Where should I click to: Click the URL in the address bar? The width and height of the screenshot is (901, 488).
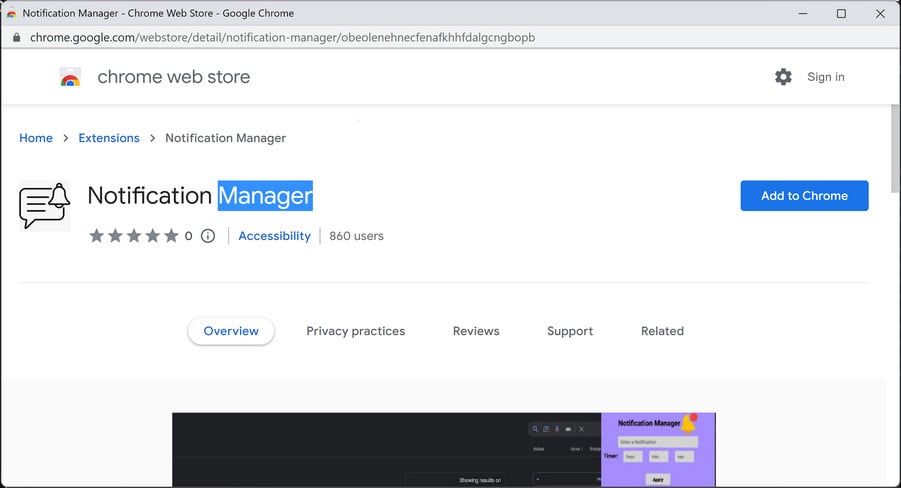(x=283, y=37)
